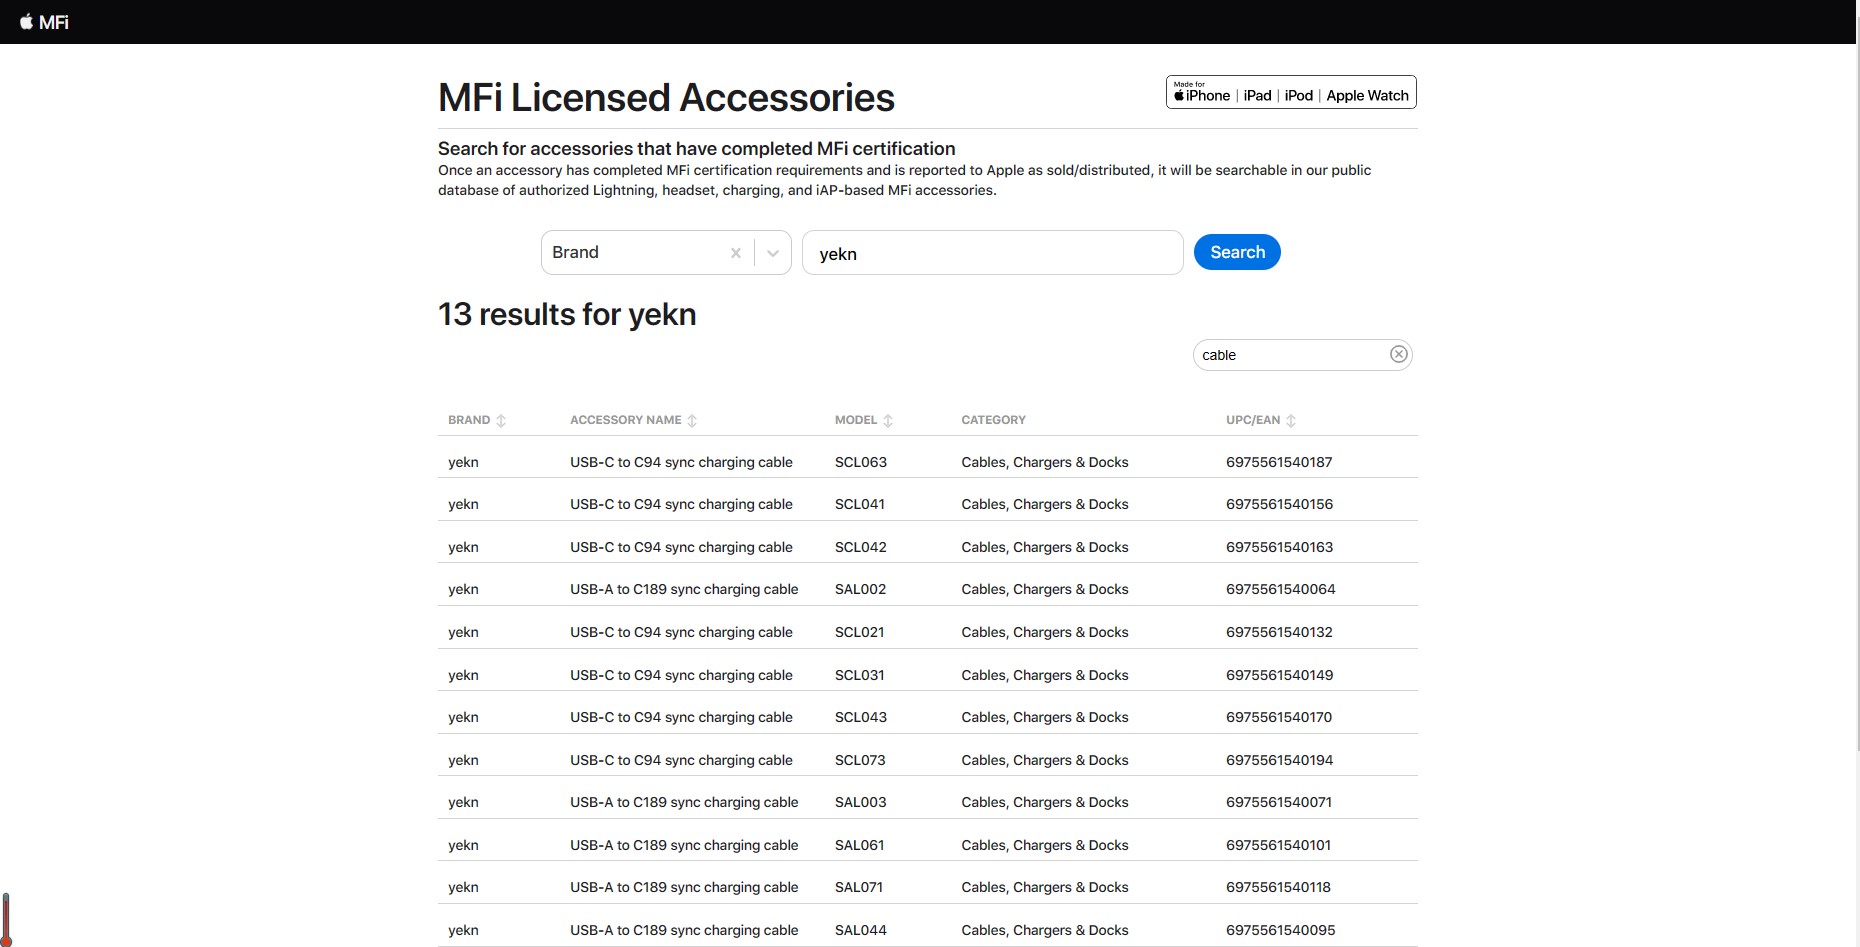
Task: Select model SAL044
Action: [860, 930]
